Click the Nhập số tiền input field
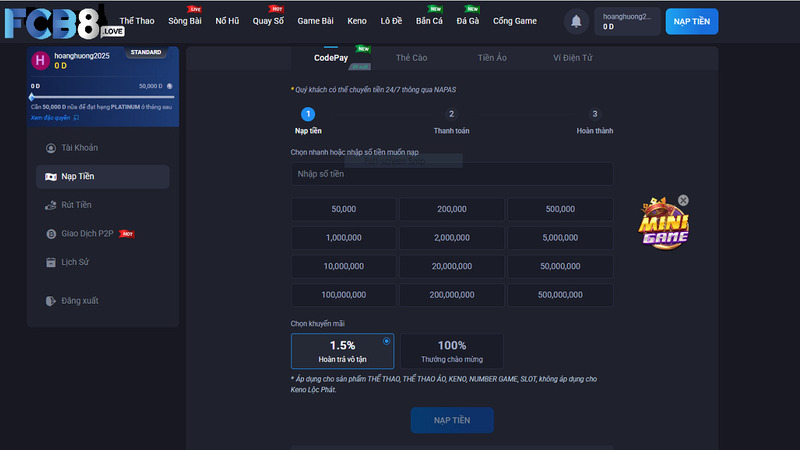 pos(452,174)
